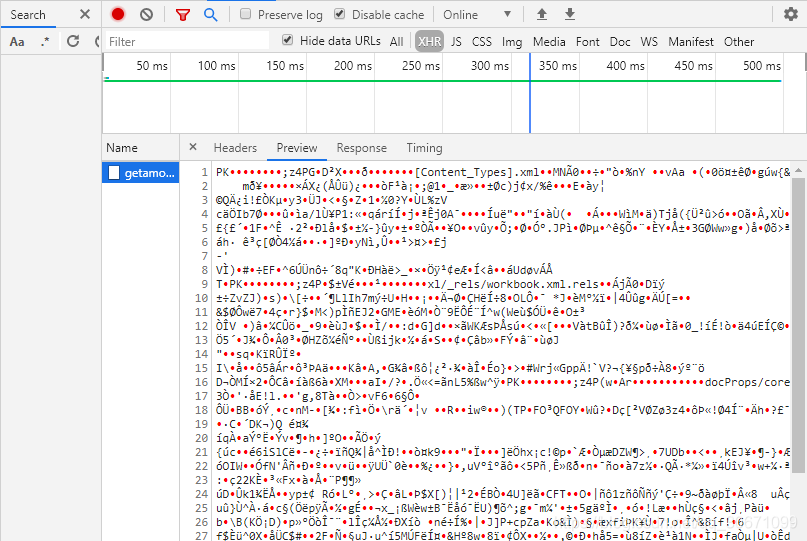Image resolution: width=807 pixels, height=541 pixels.
Task: Close the Search panel
Action: tap(84, 15)
